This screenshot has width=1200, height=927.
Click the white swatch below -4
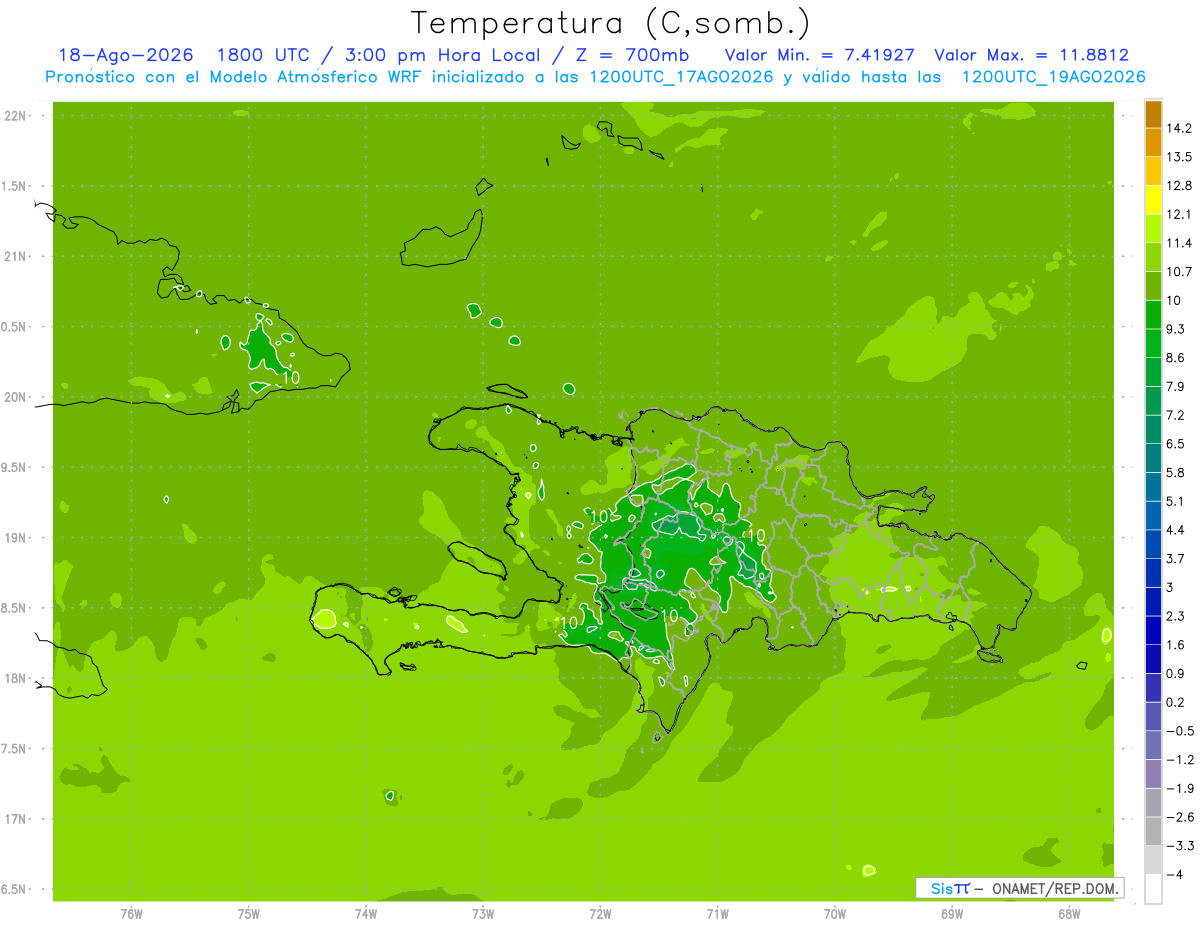(1153, 888)
